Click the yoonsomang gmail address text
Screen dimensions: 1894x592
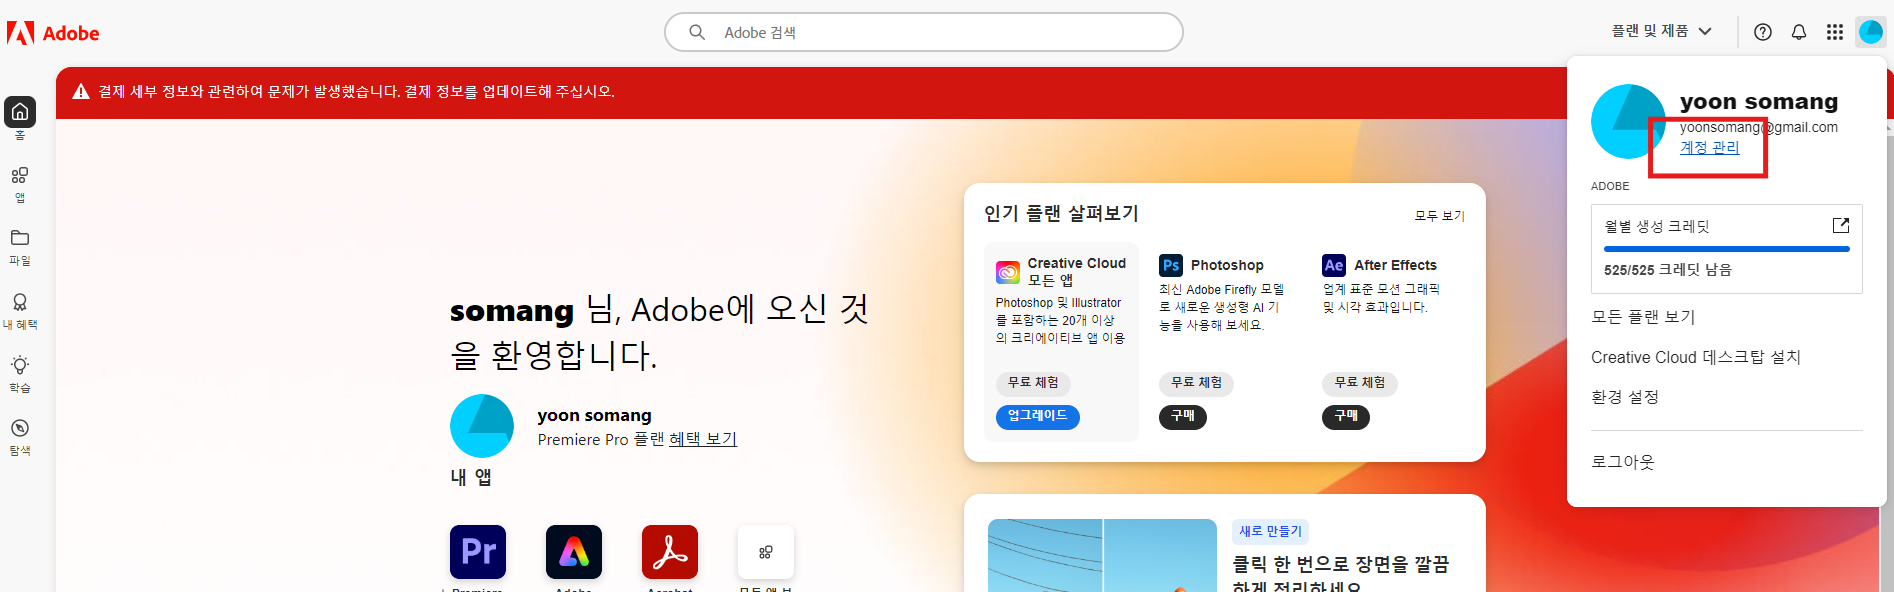pos(1758,127)
